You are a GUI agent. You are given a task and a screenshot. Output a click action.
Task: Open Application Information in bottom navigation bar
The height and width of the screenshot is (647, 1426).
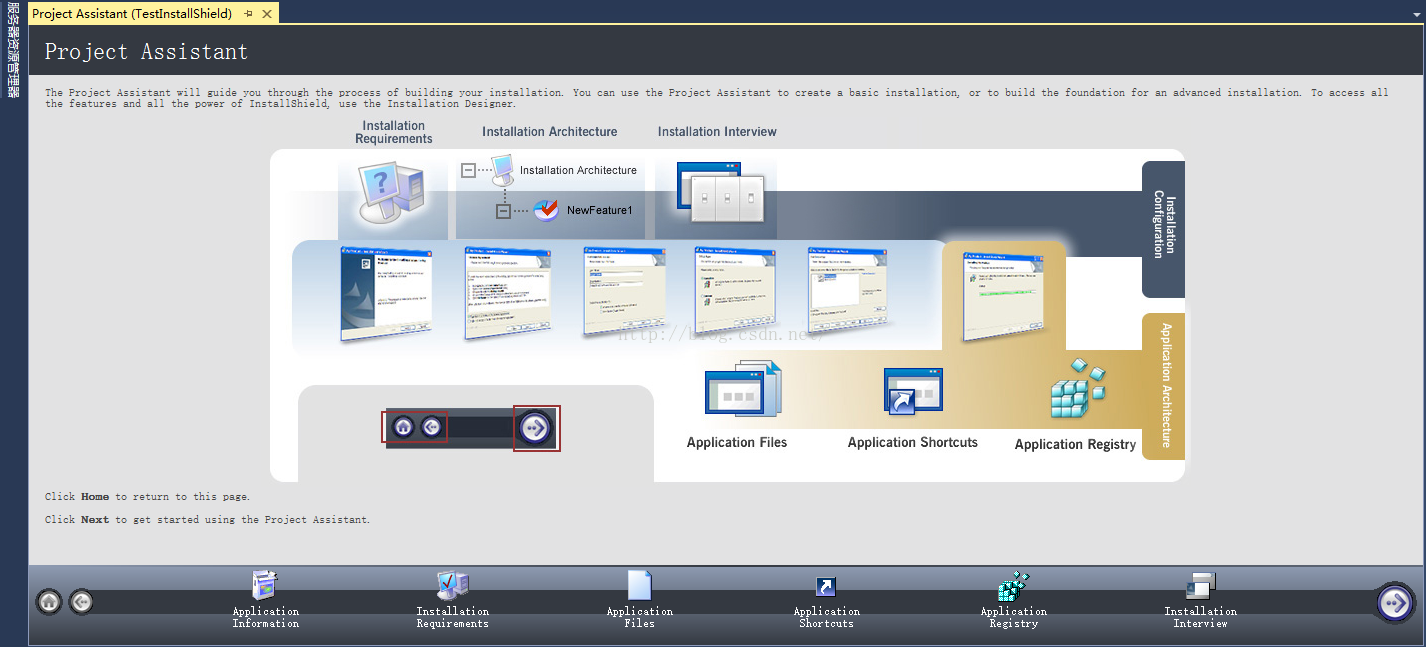point(266,600)
